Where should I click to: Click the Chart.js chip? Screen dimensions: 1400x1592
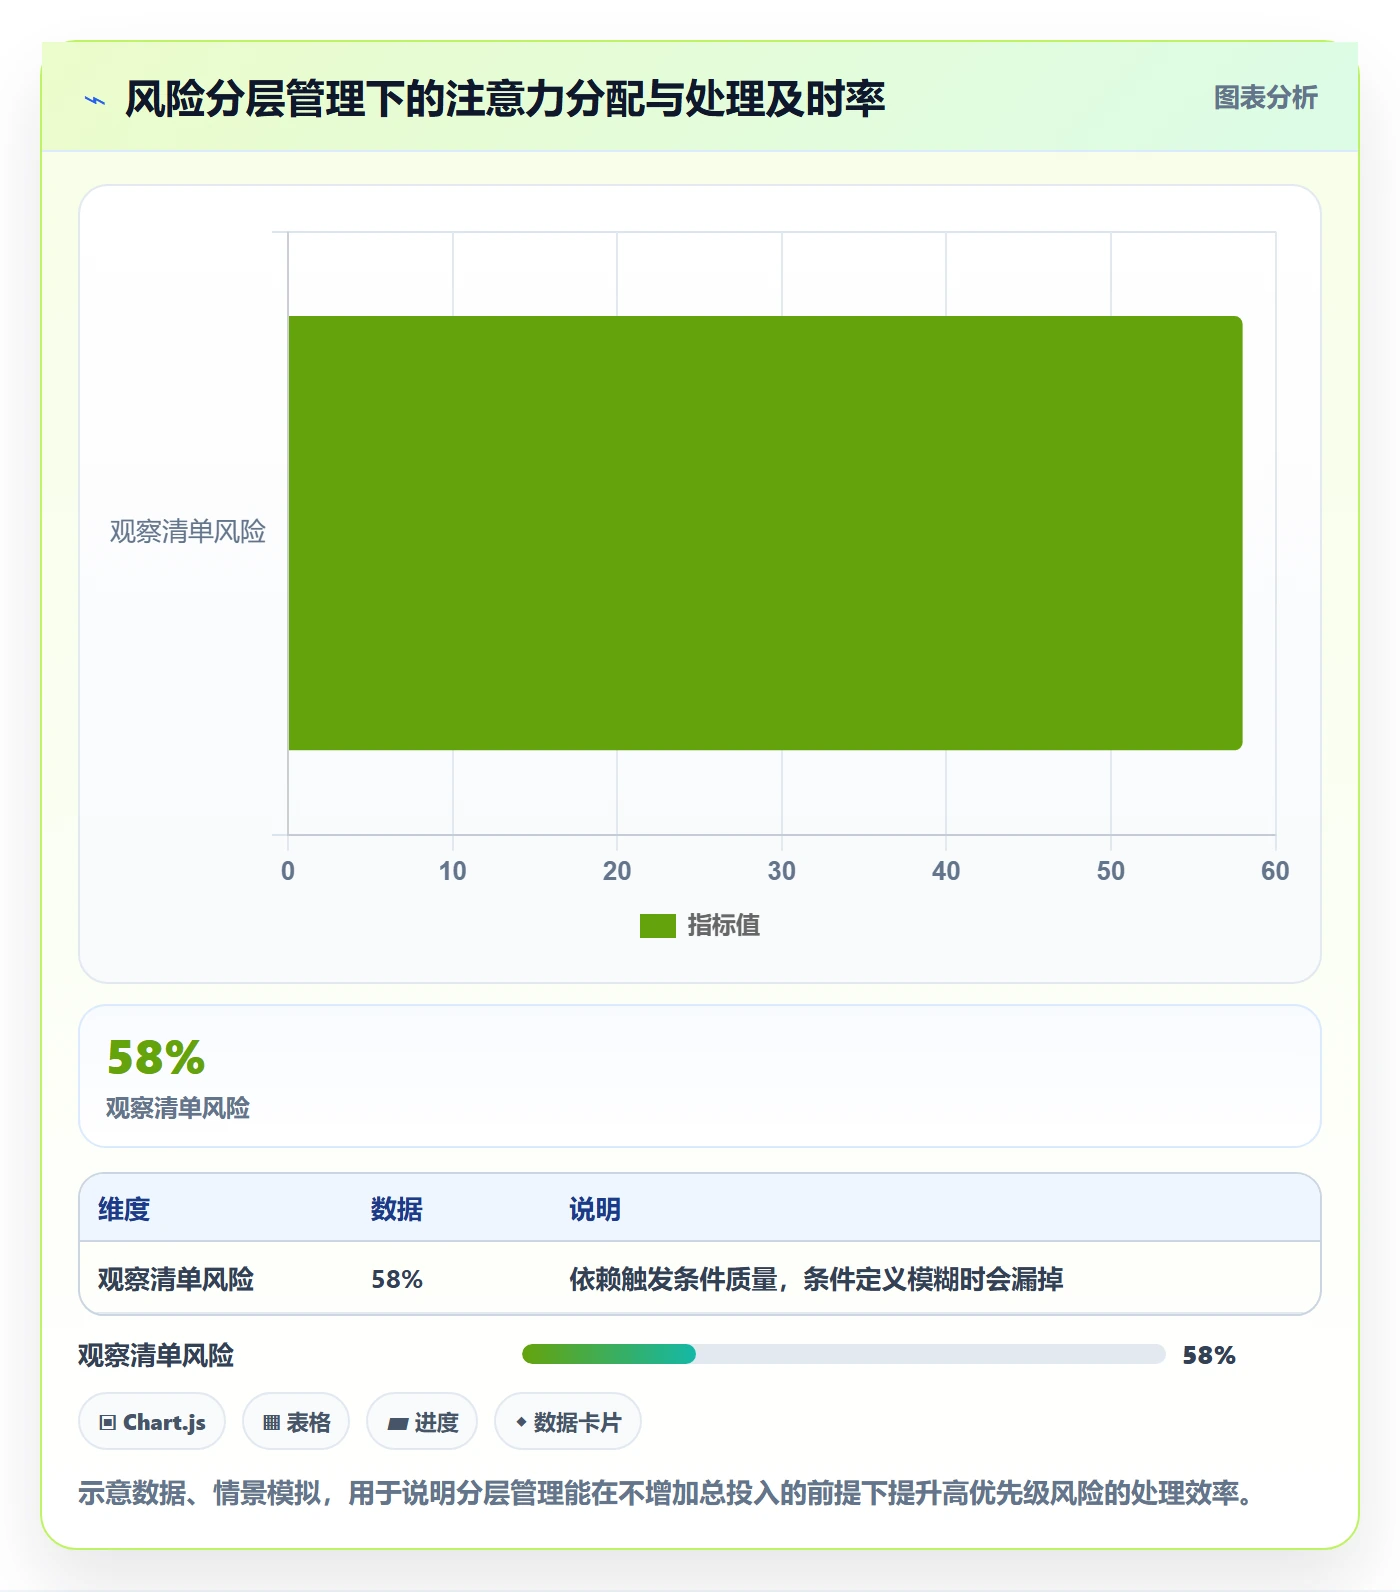[152, 1422]
